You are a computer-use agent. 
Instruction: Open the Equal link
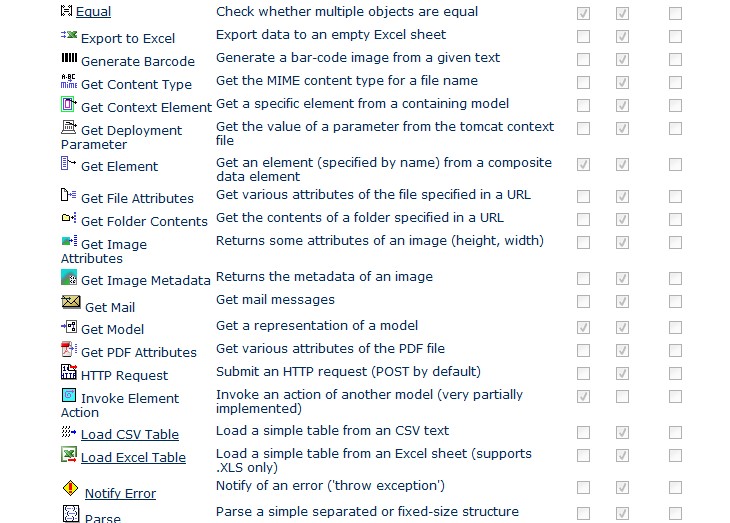(x=93, y=12)
